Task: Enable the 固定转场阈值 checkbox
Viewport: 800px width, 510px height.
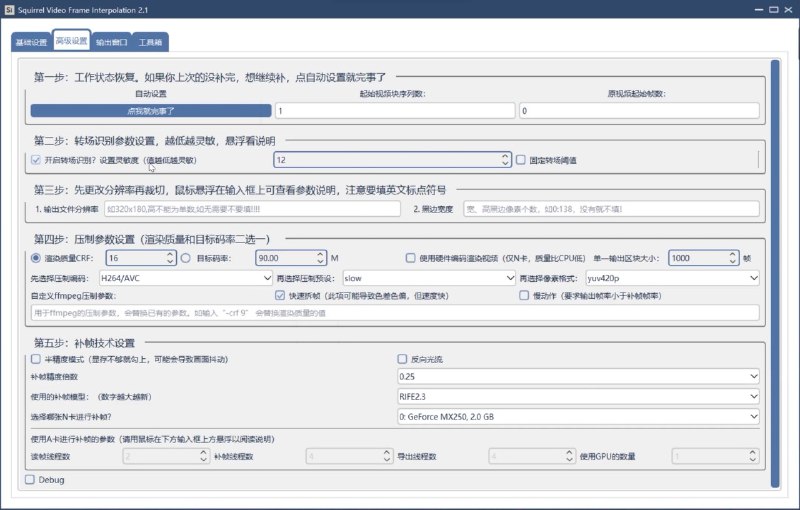Action: 521,160
